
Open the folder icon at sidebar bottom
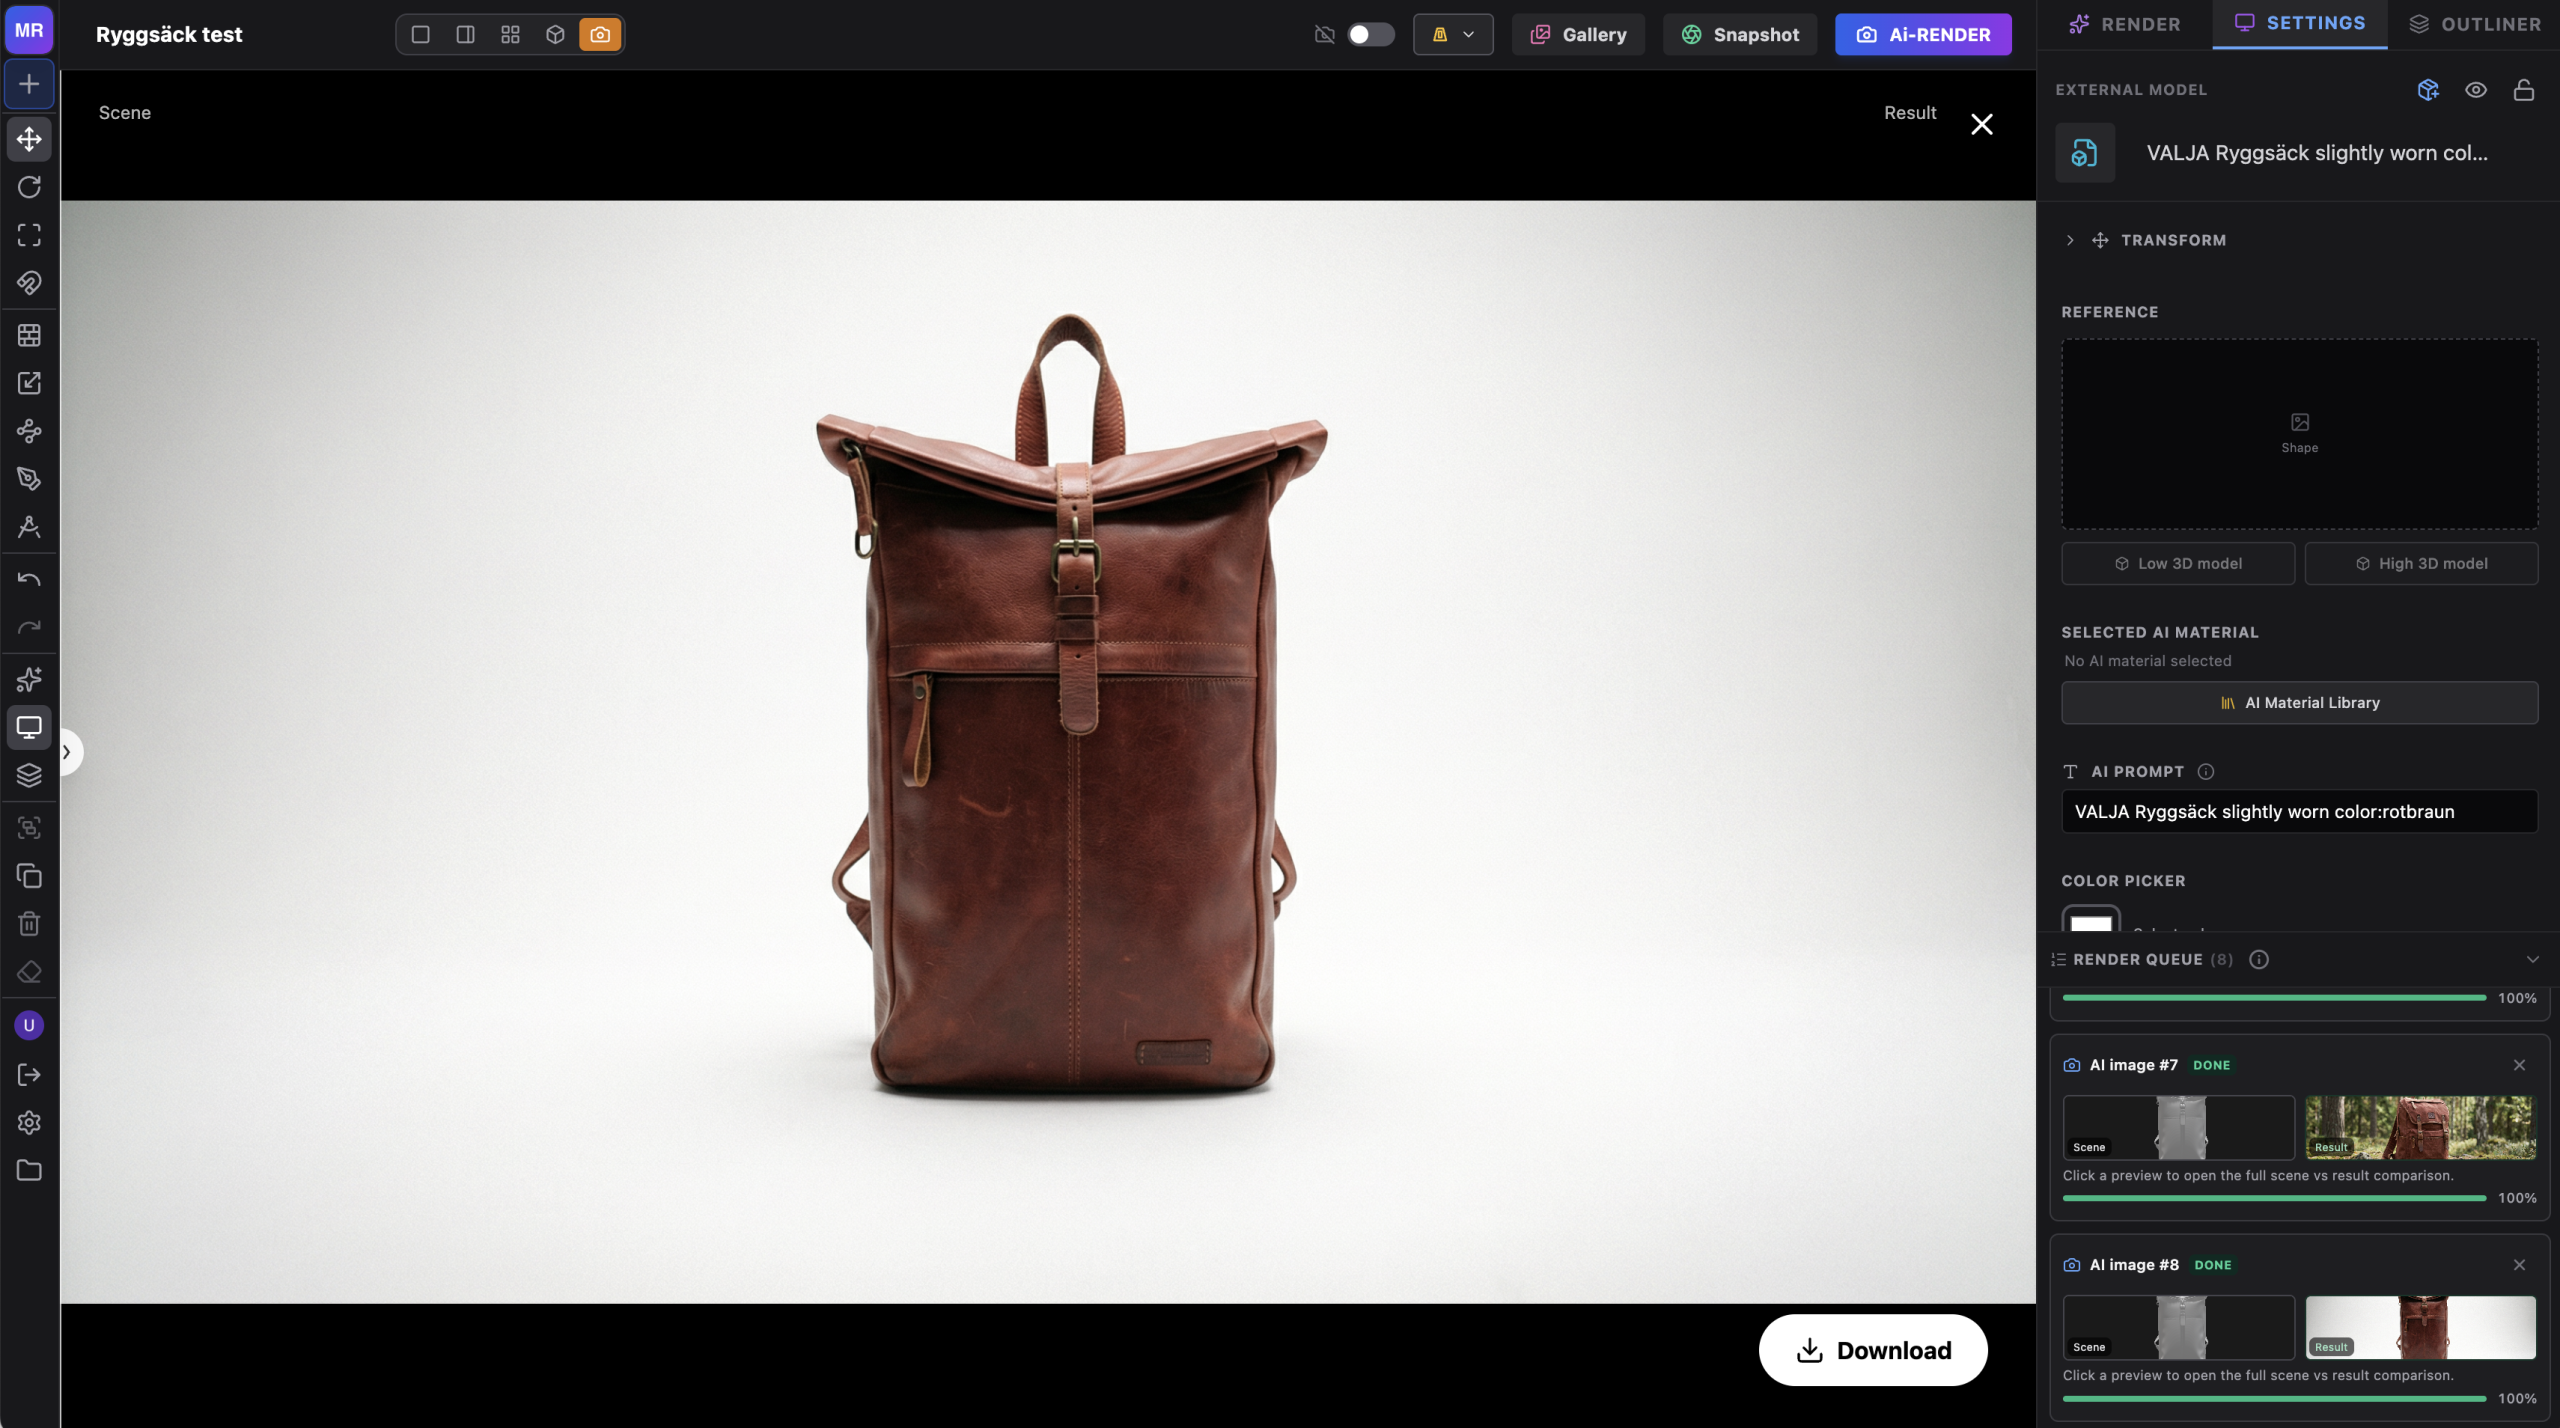coord(29,1171)
